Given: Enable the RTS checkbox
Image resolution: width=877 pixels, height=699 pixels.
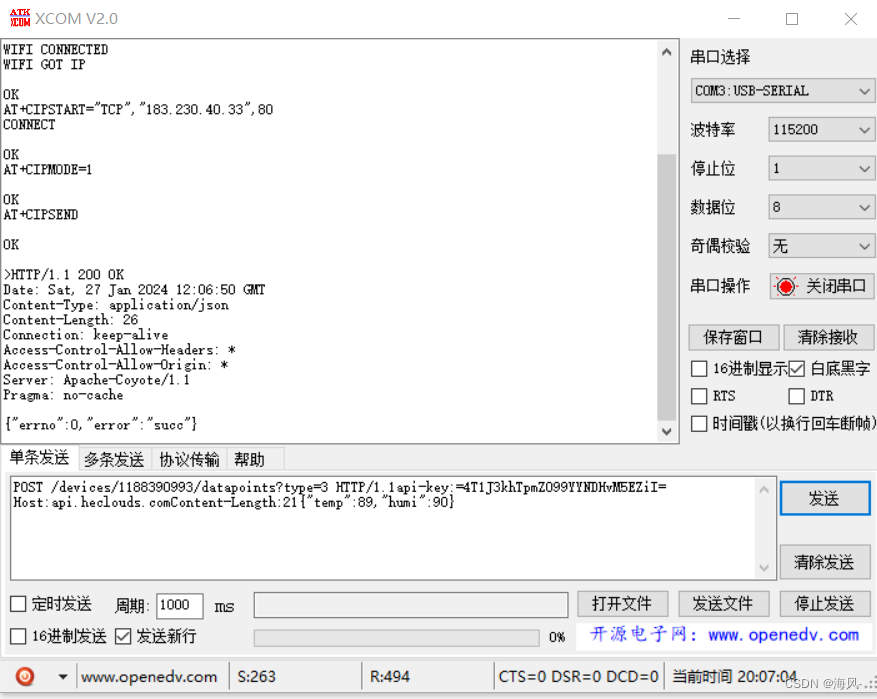Looking at the screenshot, I should 697,396.
